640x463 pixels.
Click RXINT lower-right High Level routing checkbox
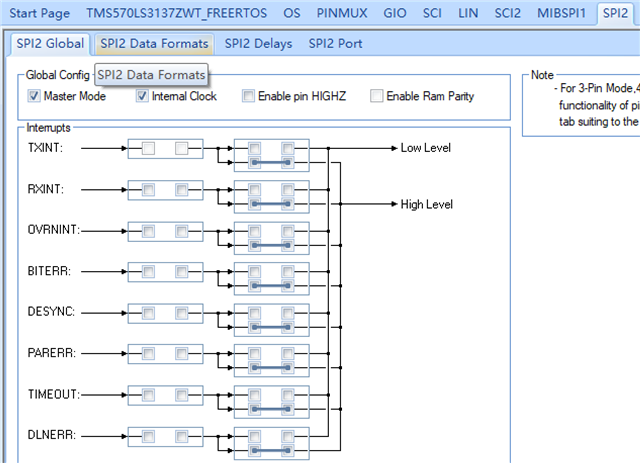tap(288, 204)
